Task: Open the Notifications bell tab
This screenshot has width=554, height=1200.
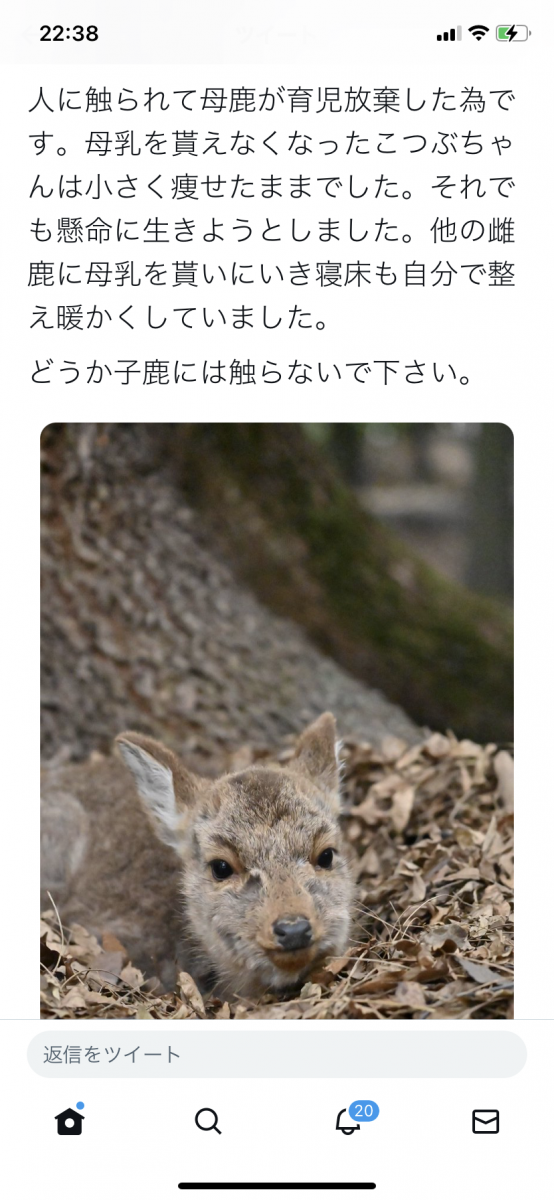Action: (347, 1122)
